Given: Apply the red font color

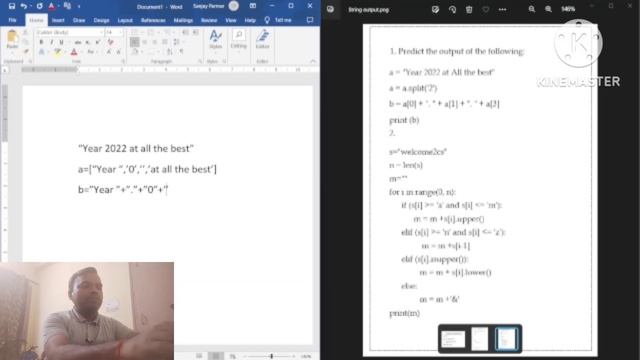Looking at the screenshot, I should (x=74, y=52).
